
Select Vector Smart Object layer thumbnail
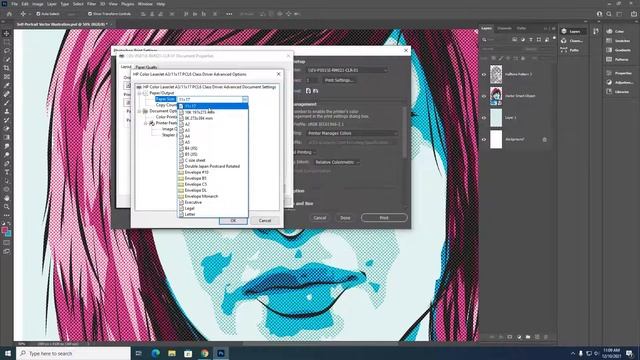click(496, 96)
